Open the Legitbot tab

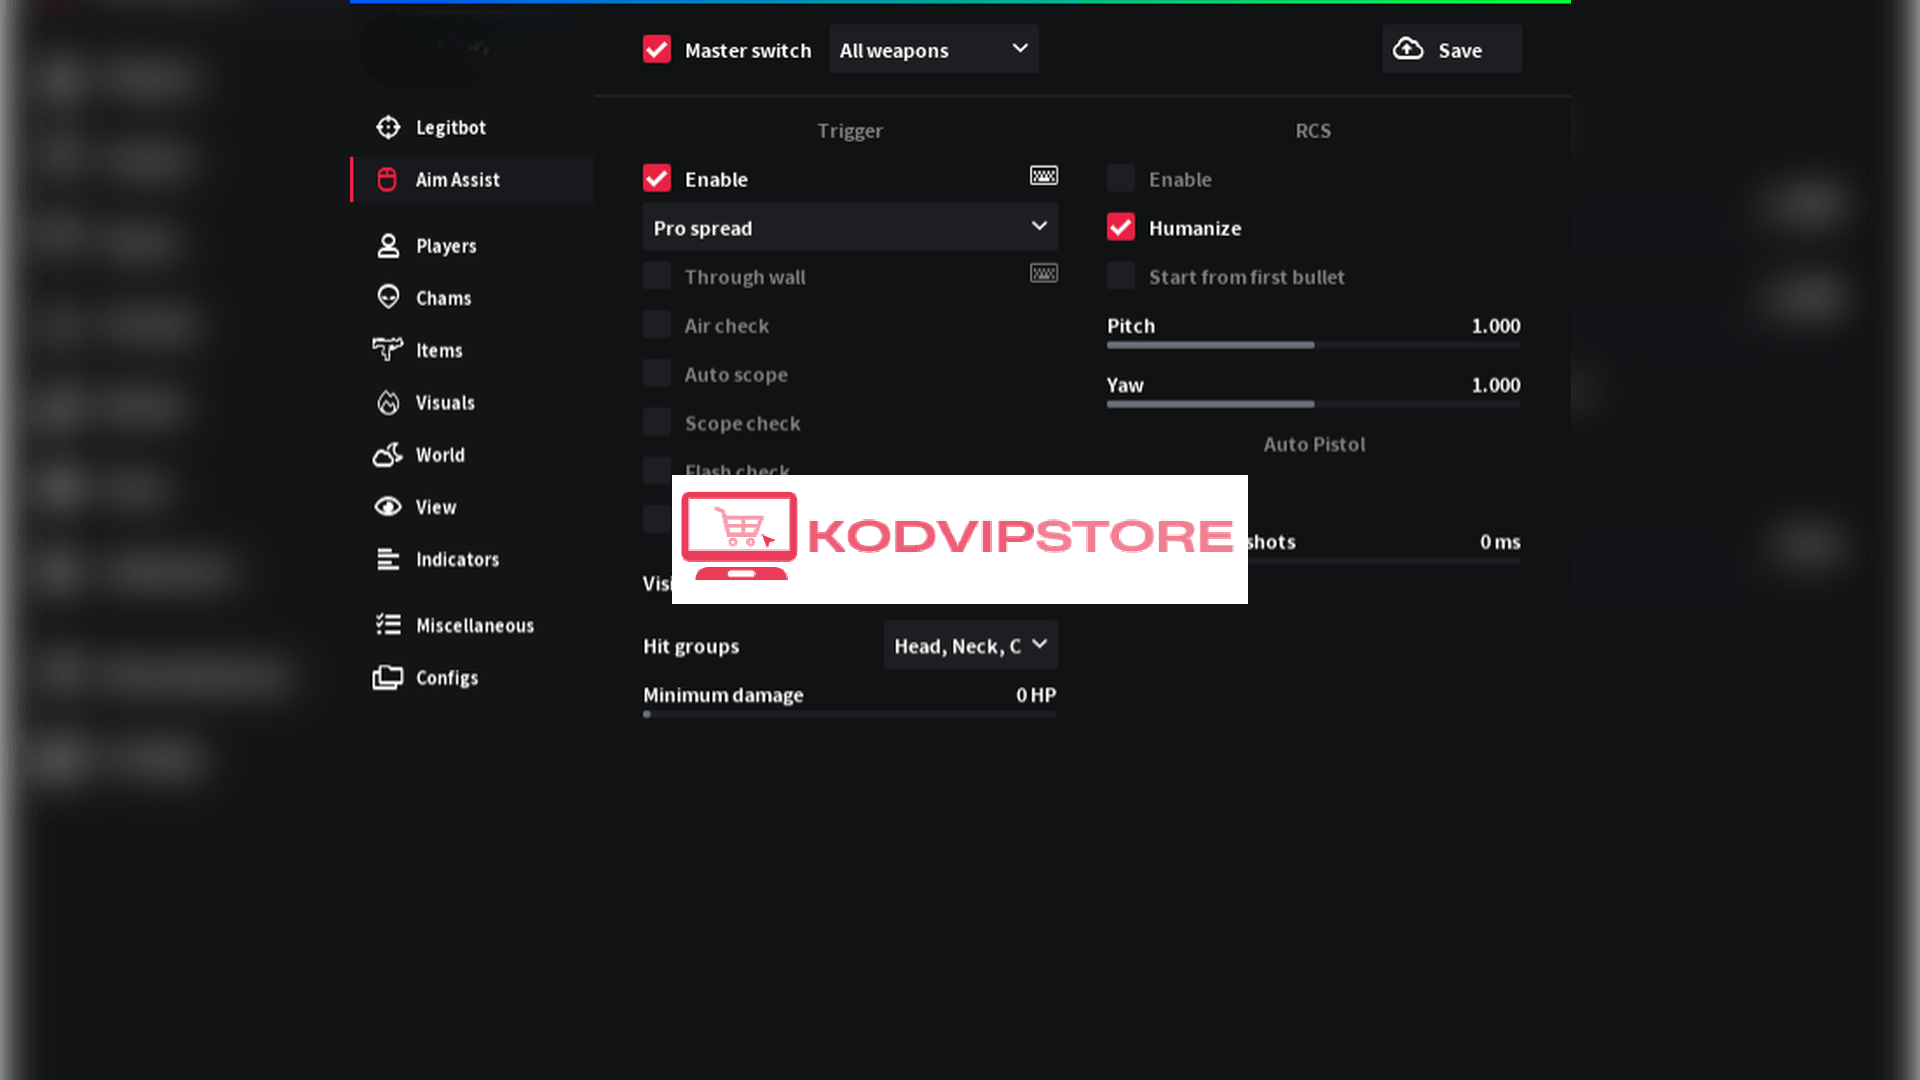[x=472, y=127]
